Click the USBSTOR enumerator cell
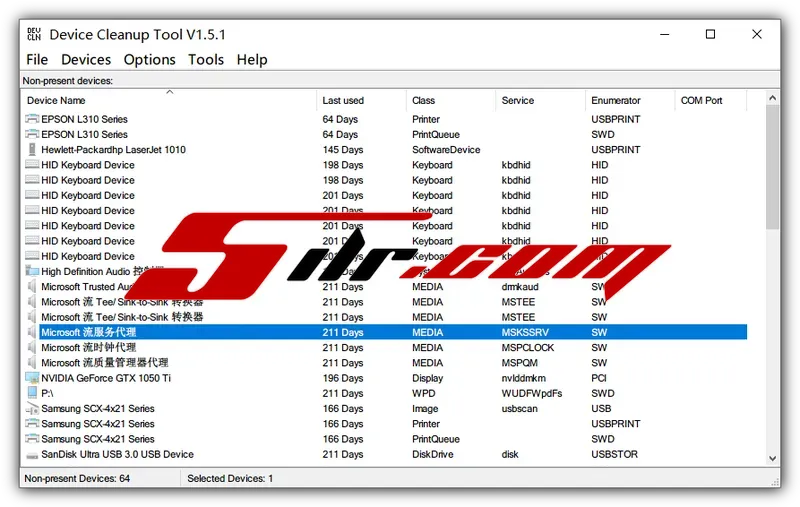The width and height of the screenshot is (800, 507). [x=614, y=454]
